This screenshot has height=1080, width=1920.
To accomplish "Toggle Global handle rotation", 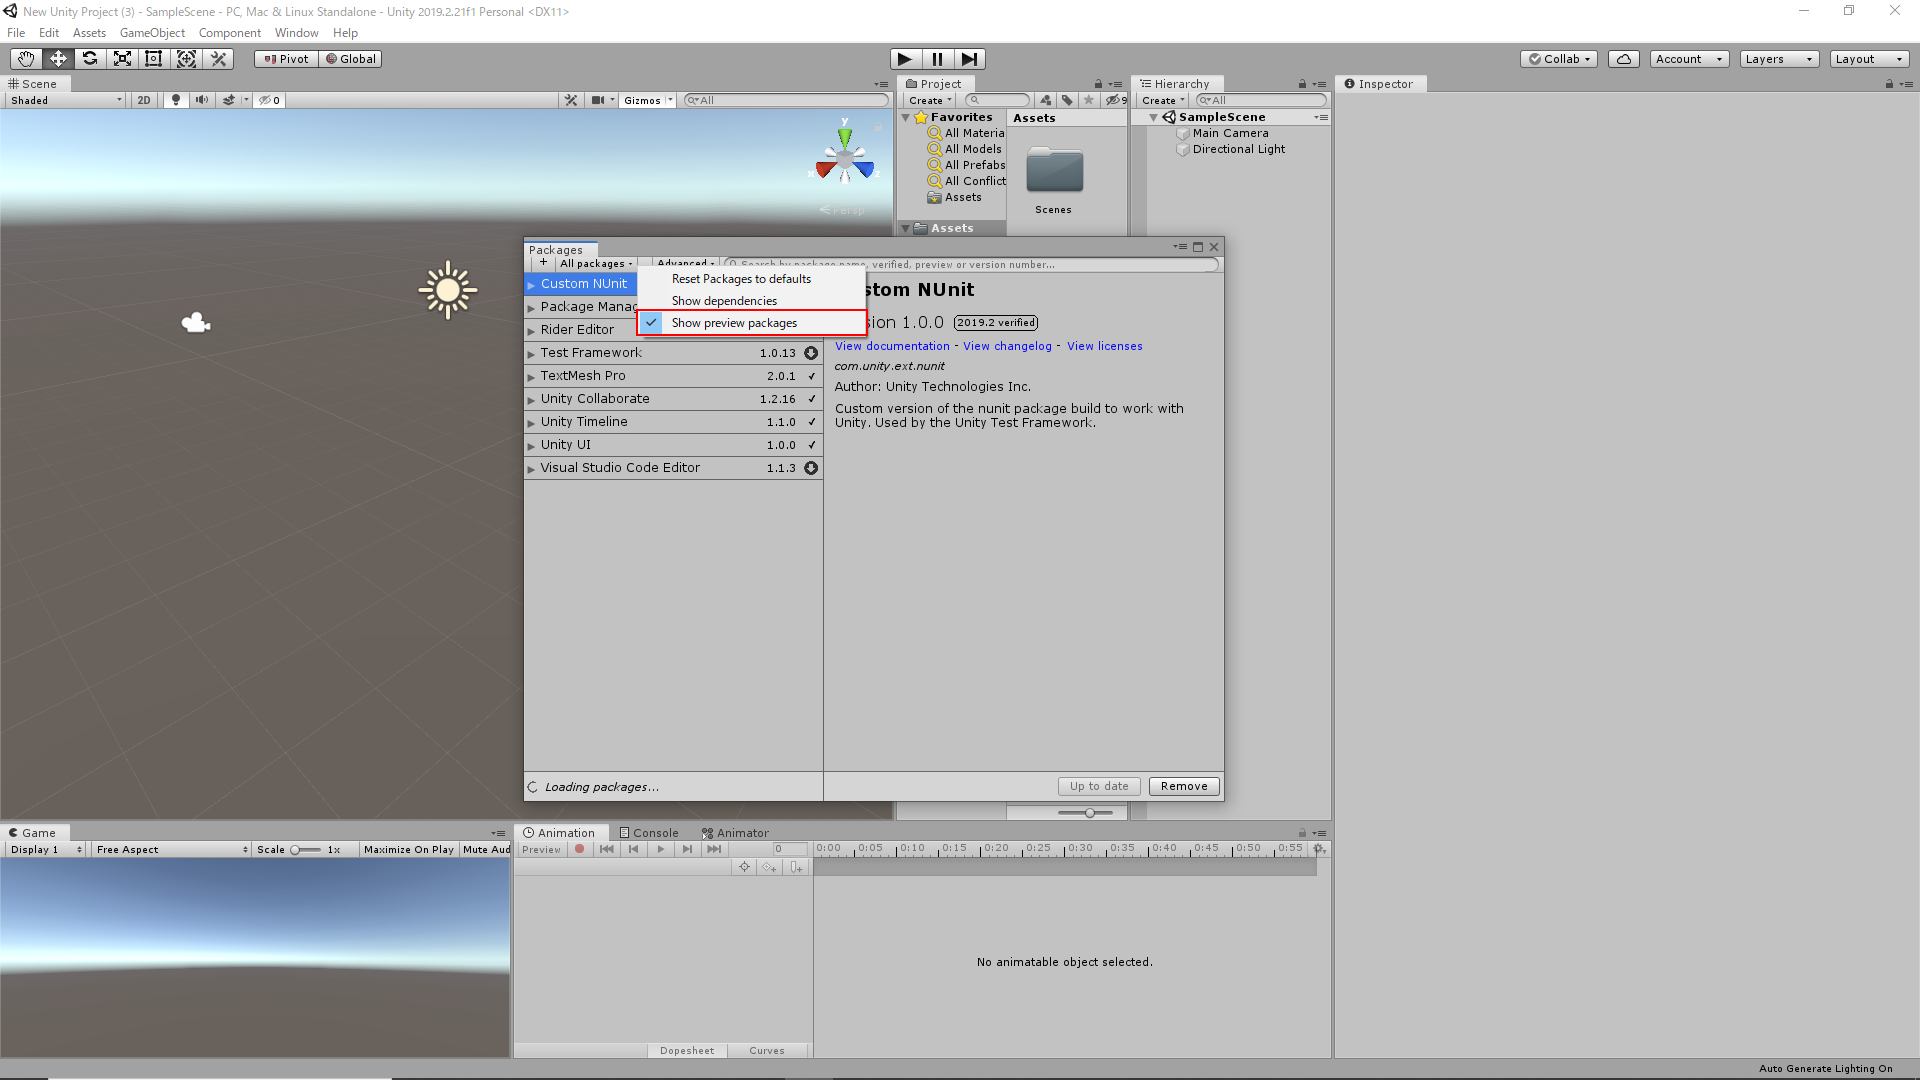I will (350, 59).
